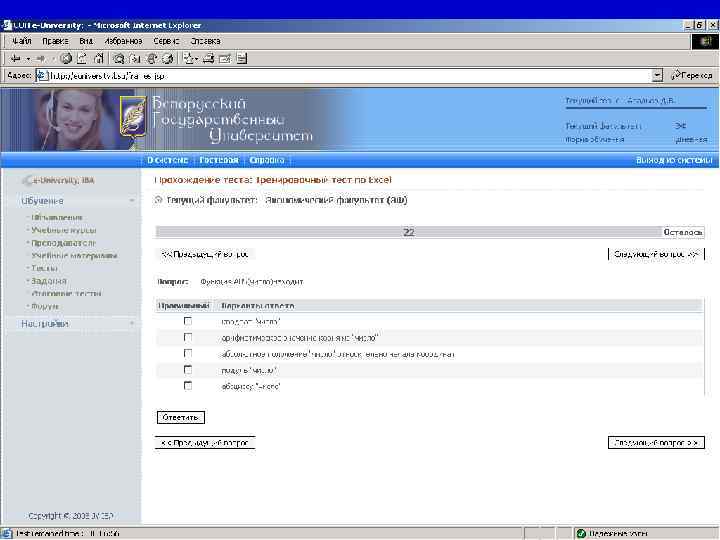Viewport: 720px width, 540px height.
Task: Click the Переход go button
Action: coord(692,75)
